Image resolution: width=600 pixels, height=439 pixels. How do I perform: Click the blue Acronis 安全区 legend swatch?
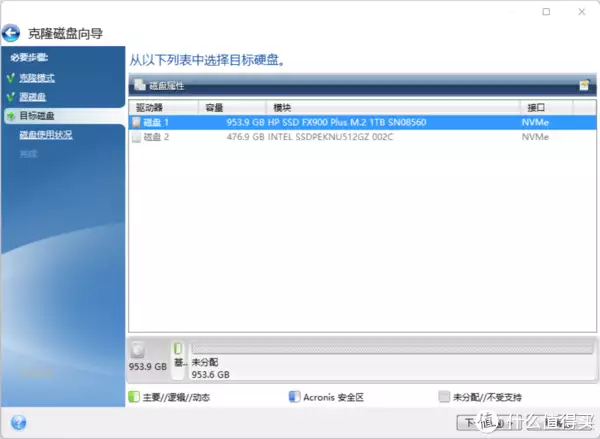(x=294, y=397)
